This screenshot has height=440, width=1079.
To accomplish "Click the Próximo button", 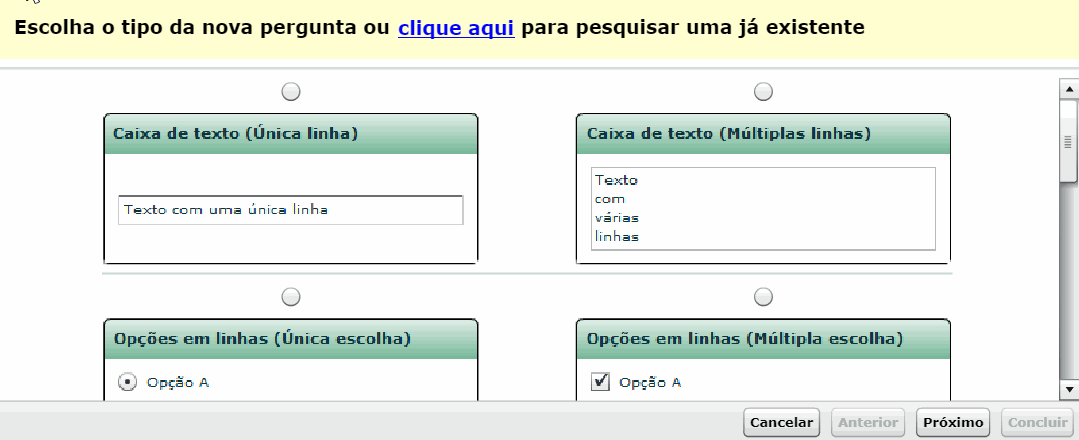I will coord(953,422).
